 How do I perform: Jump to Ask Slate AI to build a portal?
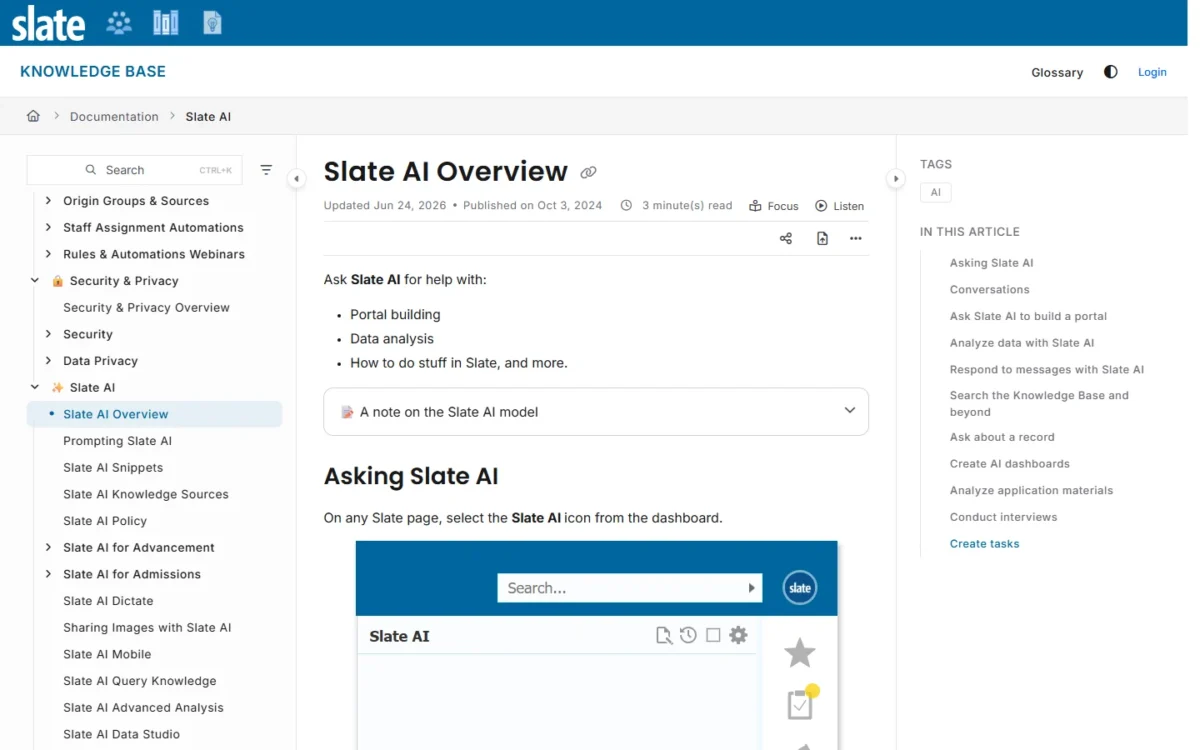(1028, 316)
